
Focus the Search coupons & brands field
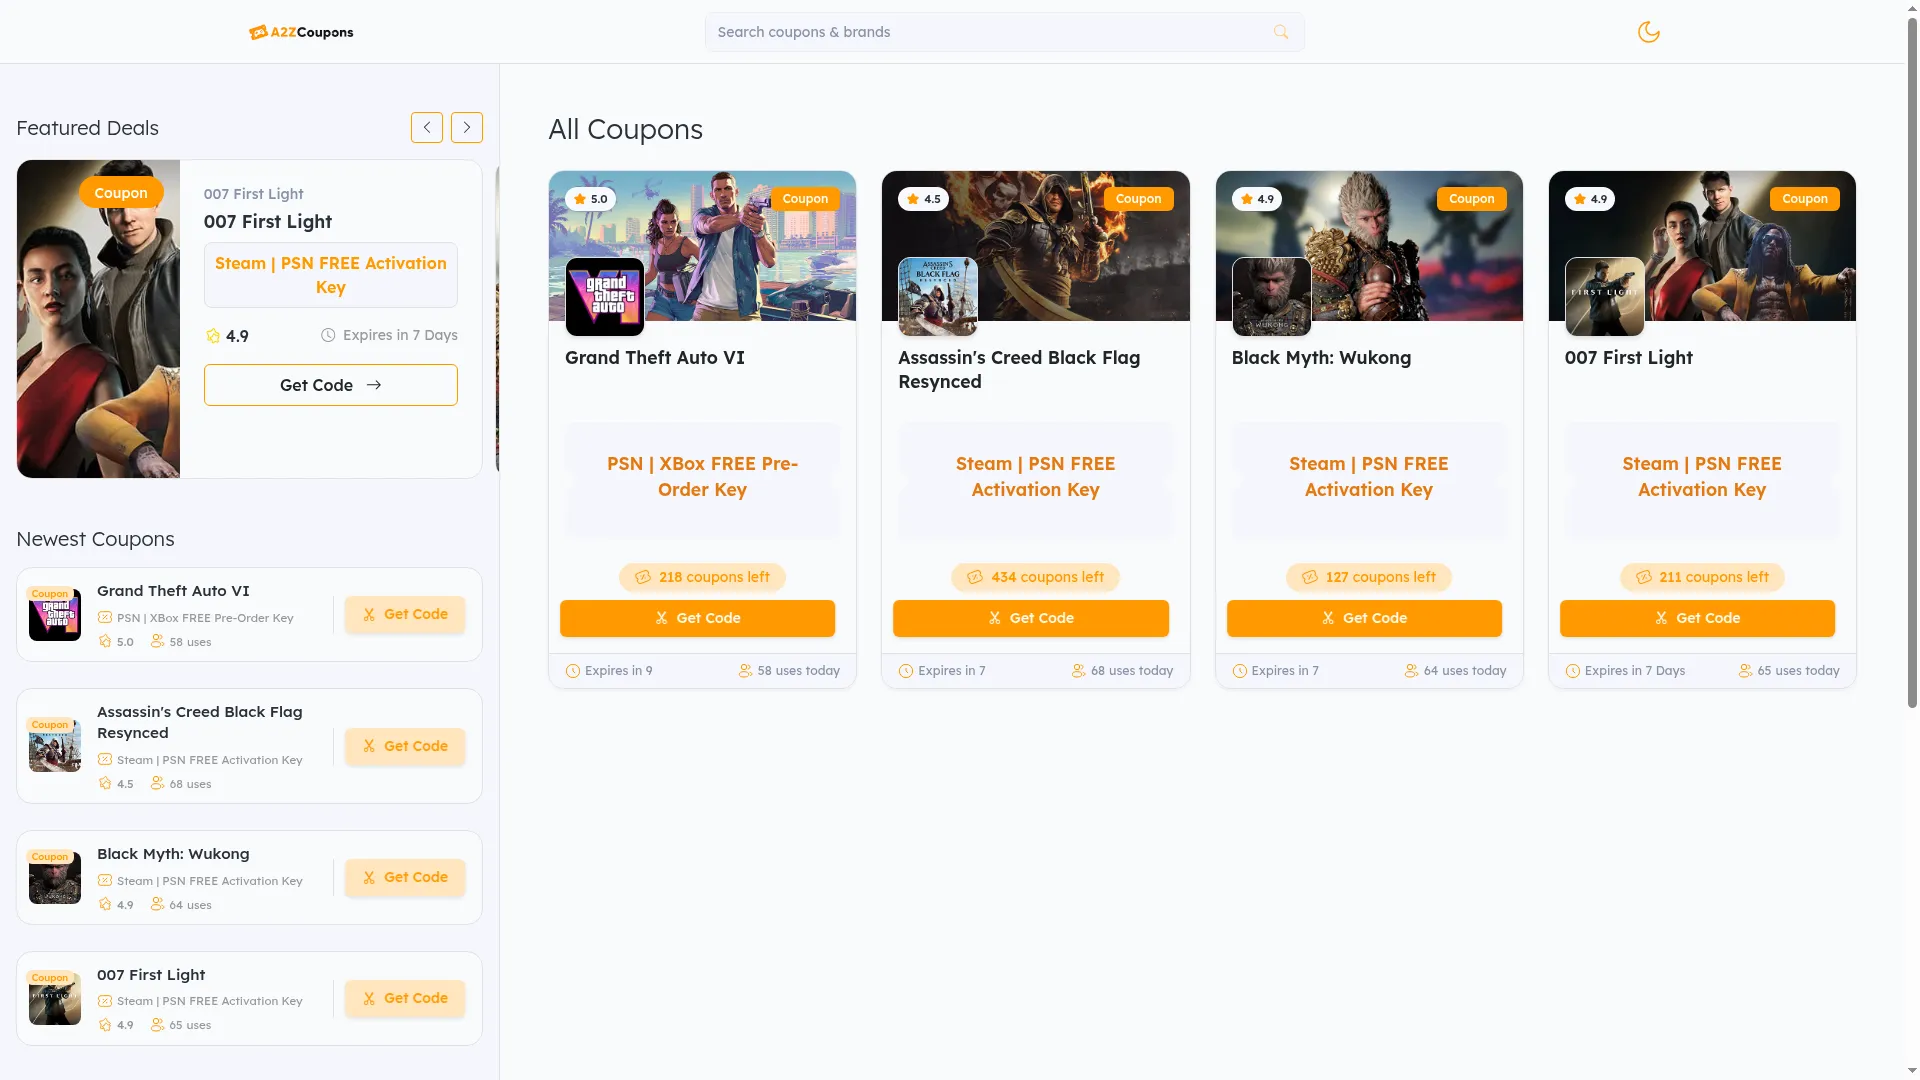1004,32
